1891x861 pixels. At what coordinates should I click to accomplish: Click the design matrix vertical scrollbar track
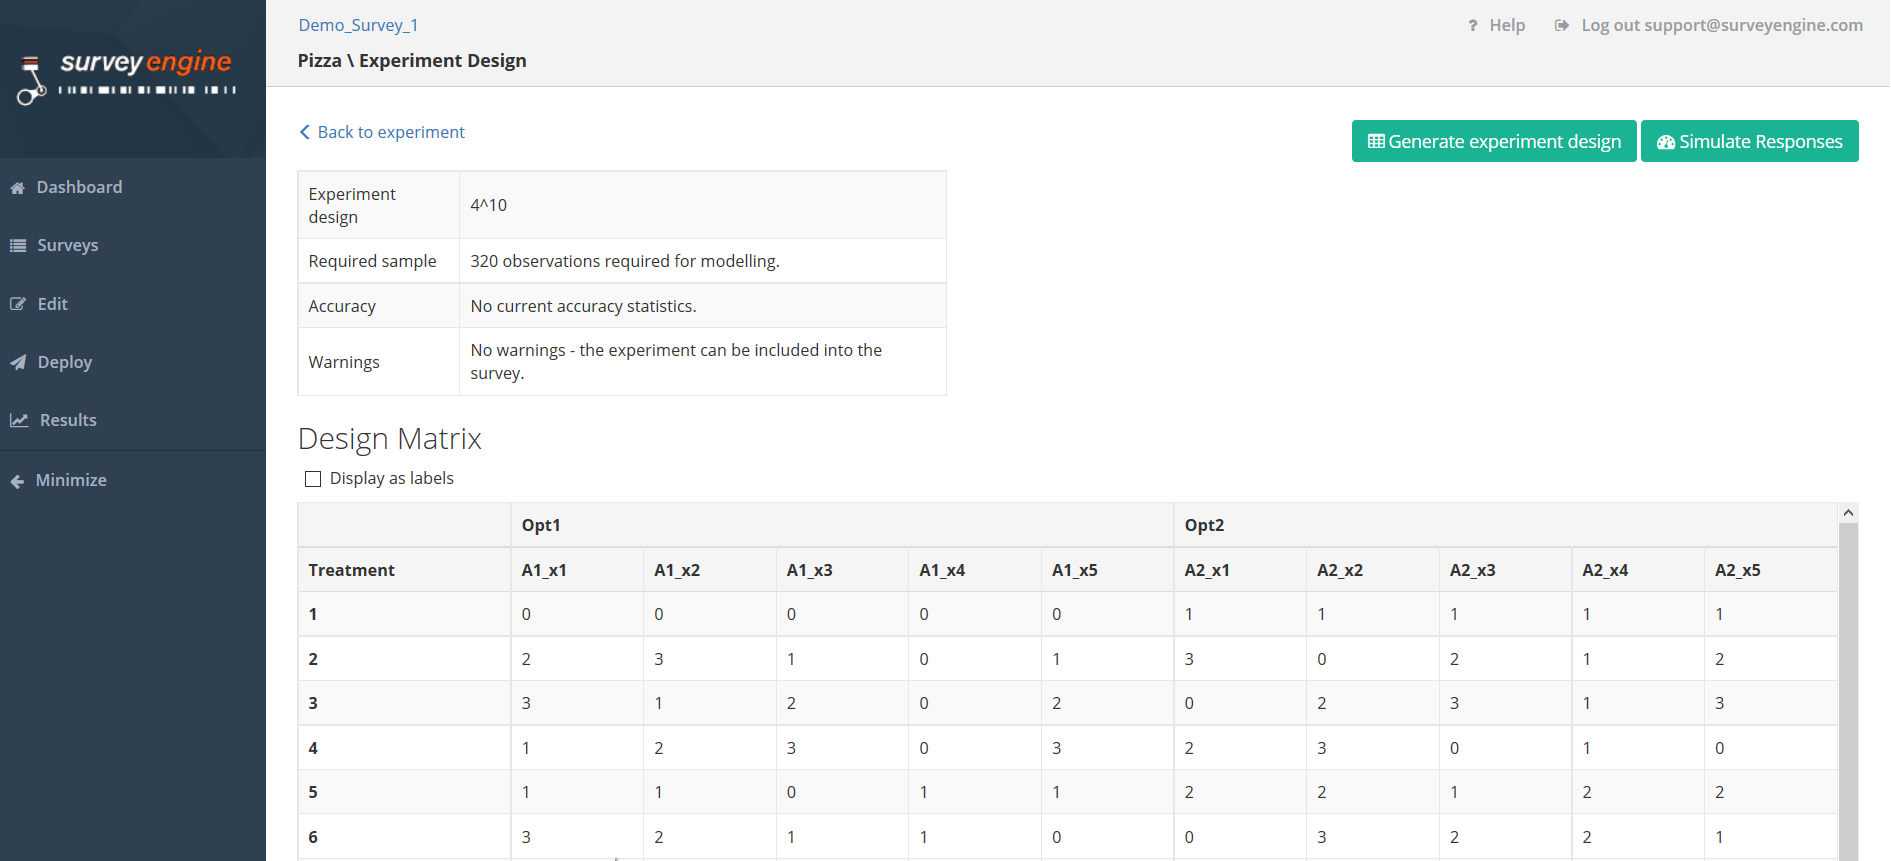pos(1848,690)
